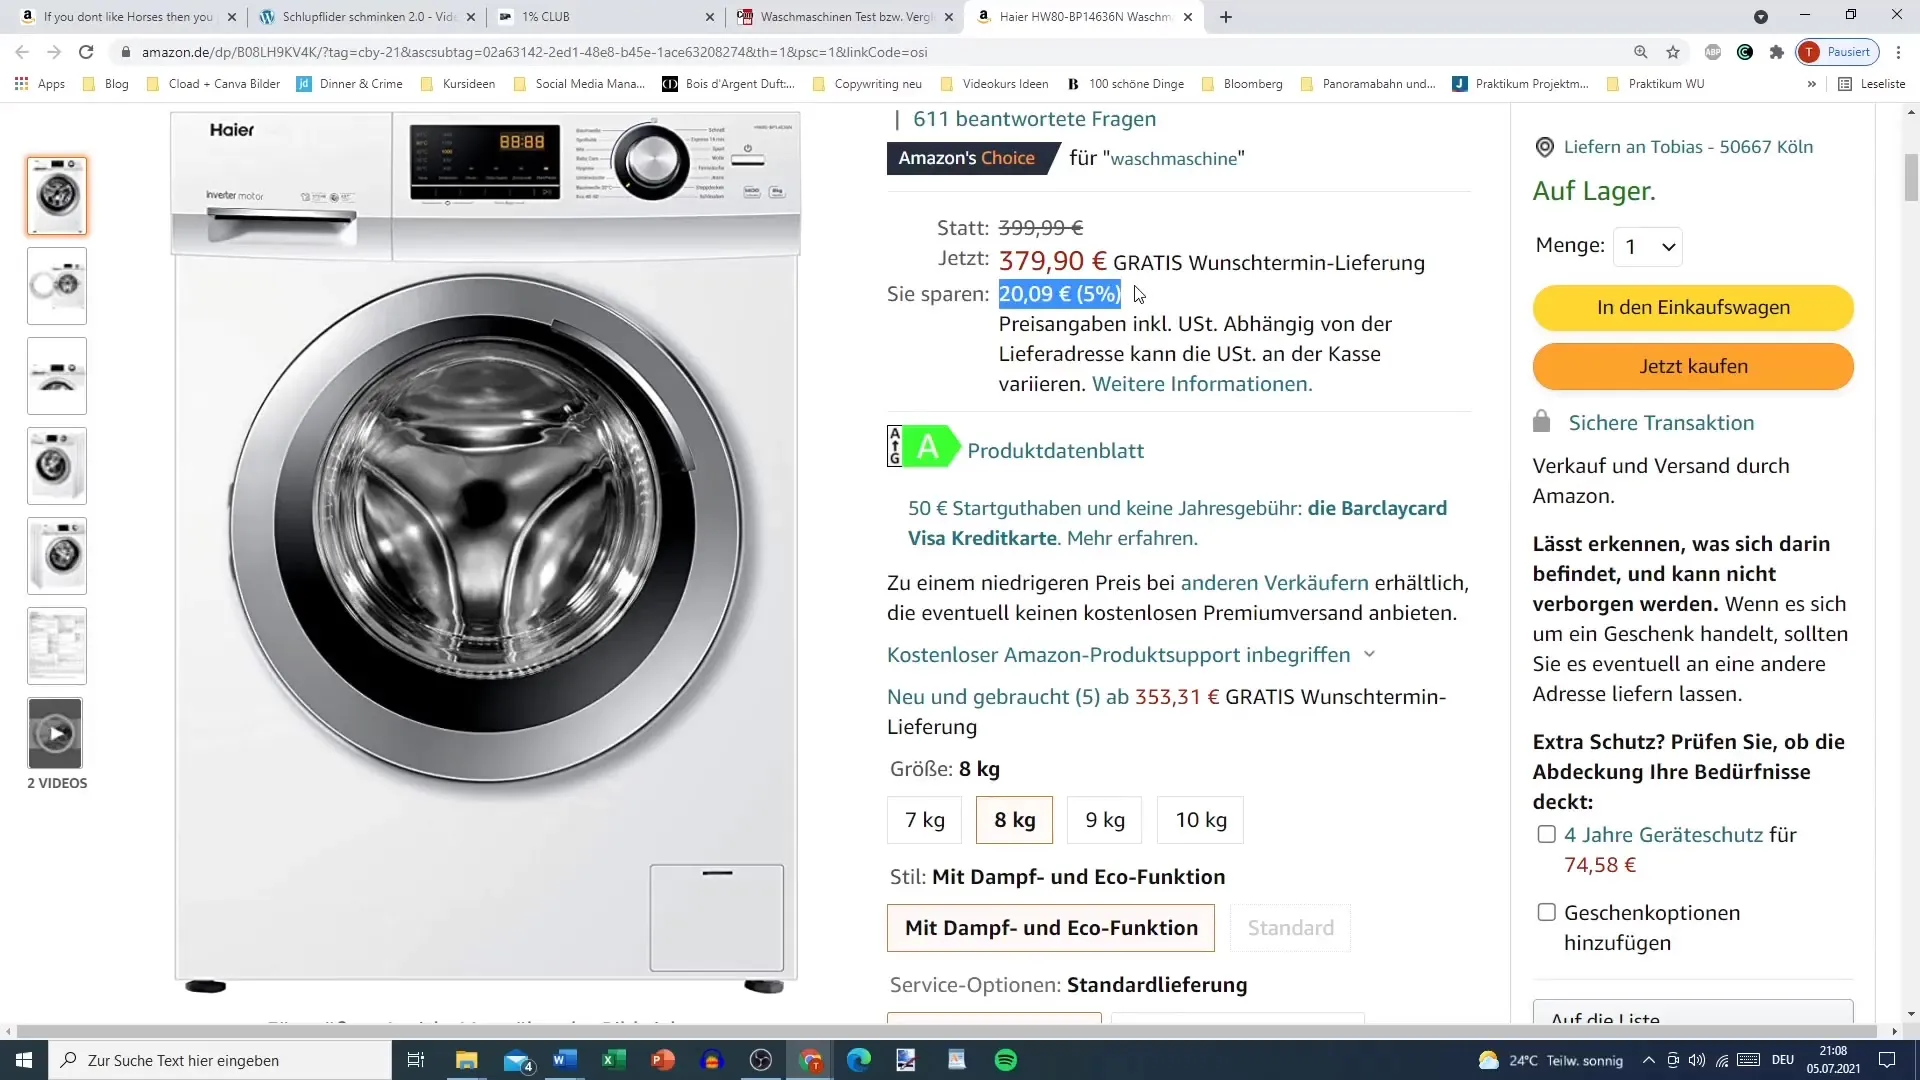Image resolution: width=1920 pixels, height=1080 pixels.
Task: Open Microsoft Edge from taskbar
Action: pyautogui.click(x=859, y=1060)
